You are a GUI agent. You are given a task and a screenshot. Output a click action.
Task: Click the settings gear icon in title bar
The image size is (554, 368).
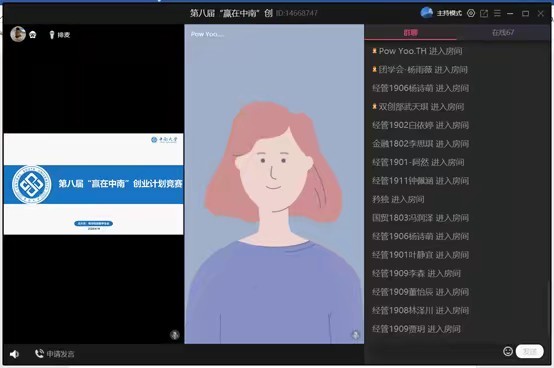(471, 13)
